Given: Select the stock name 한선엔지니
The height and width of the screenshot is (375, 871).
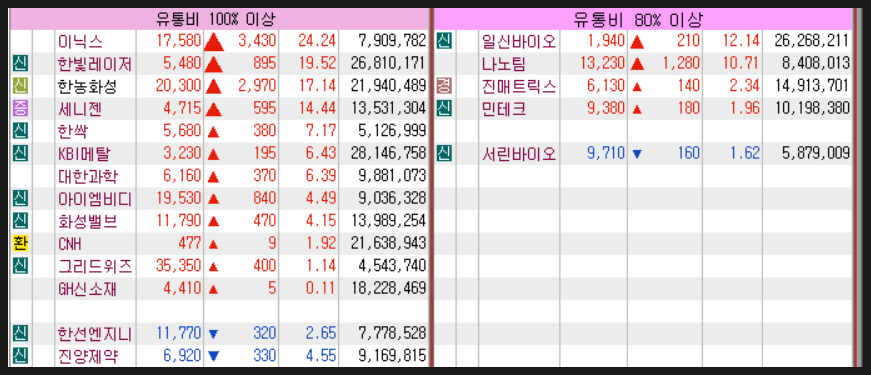Looking at the screenshot, I should point(95,334).
